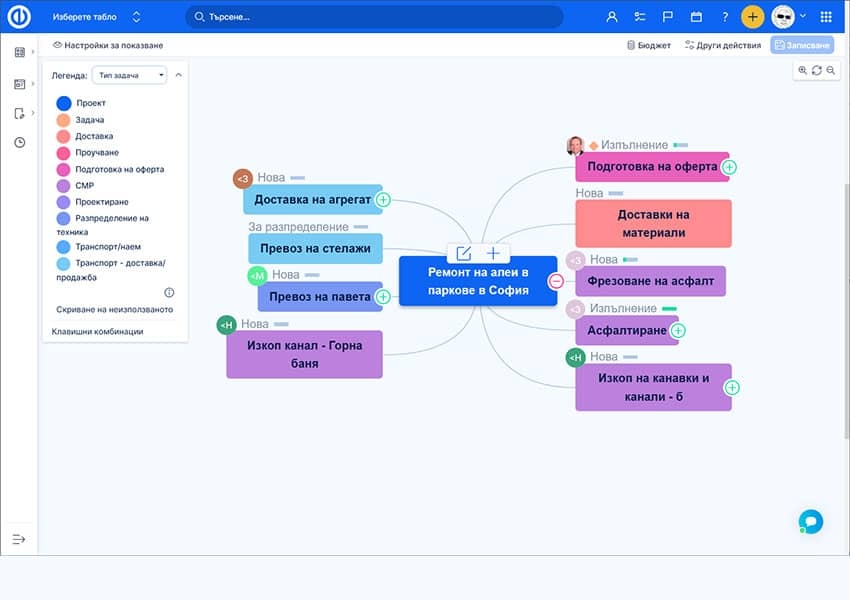Click the purple СМР legend color swatch

click(x=63, y=186)
